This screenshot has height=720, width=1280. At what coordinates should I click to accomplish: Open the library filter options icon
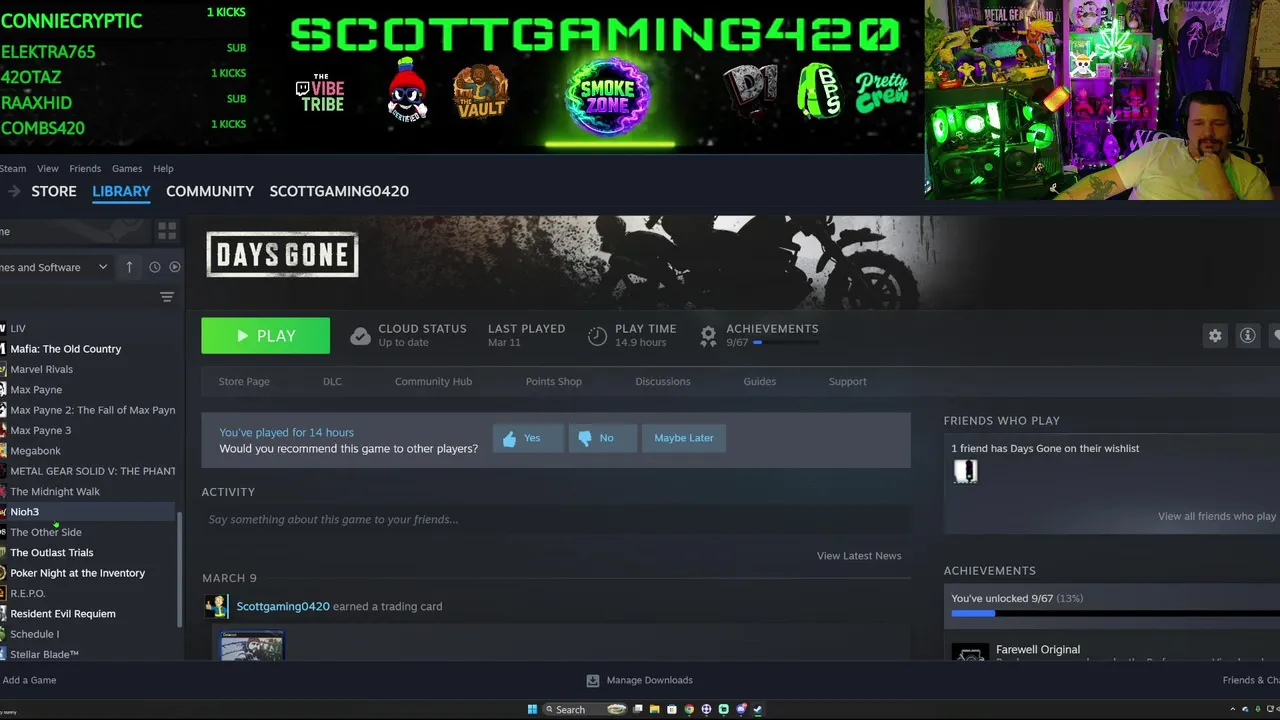167,297
